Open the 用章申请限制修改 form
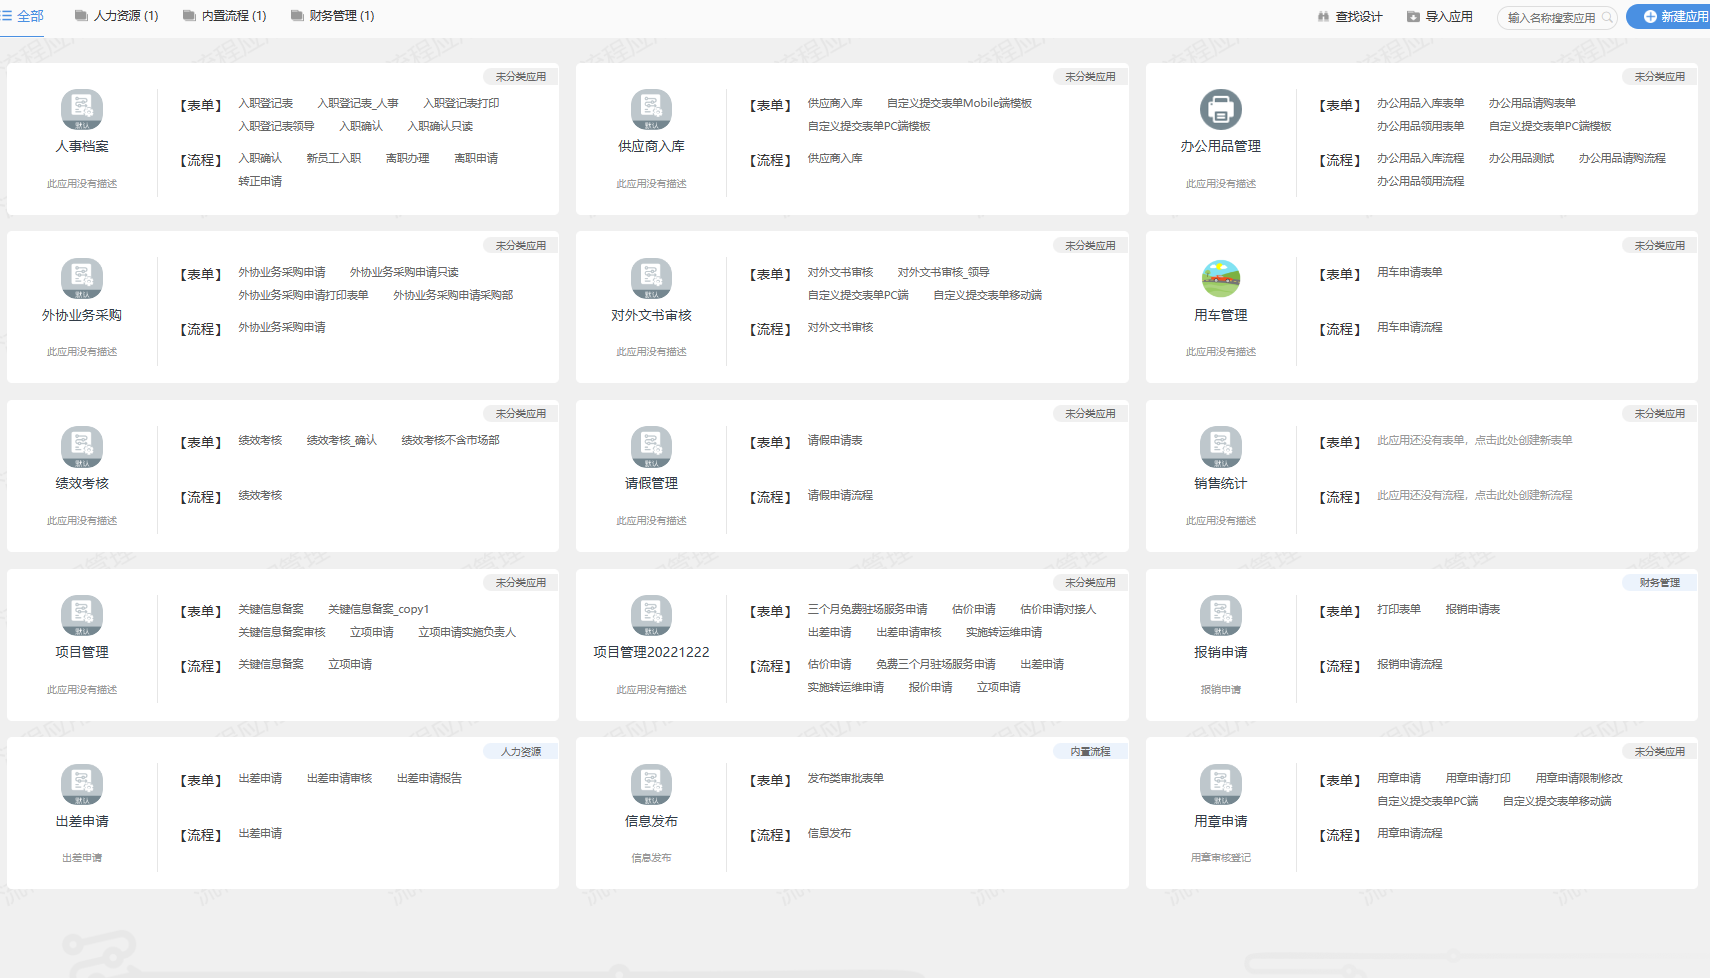 pos(1579,778)
